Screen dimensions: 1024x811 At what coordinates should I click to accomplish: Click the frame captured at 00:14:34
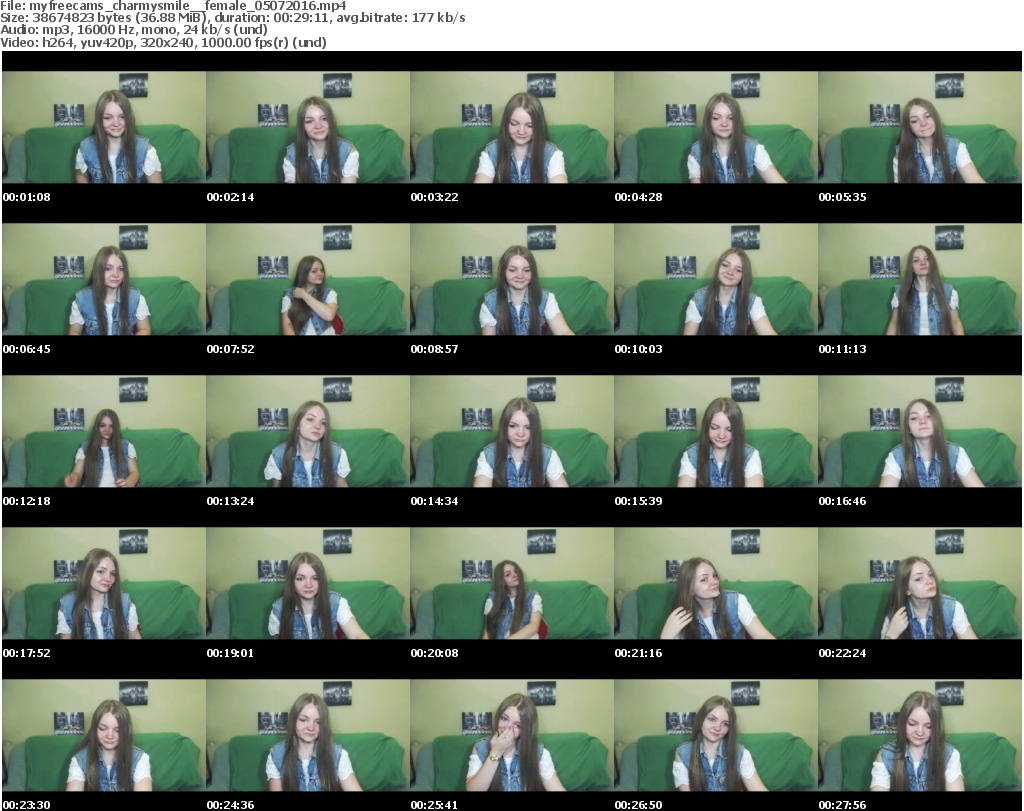pyautogui.click(x=512, y=432)
